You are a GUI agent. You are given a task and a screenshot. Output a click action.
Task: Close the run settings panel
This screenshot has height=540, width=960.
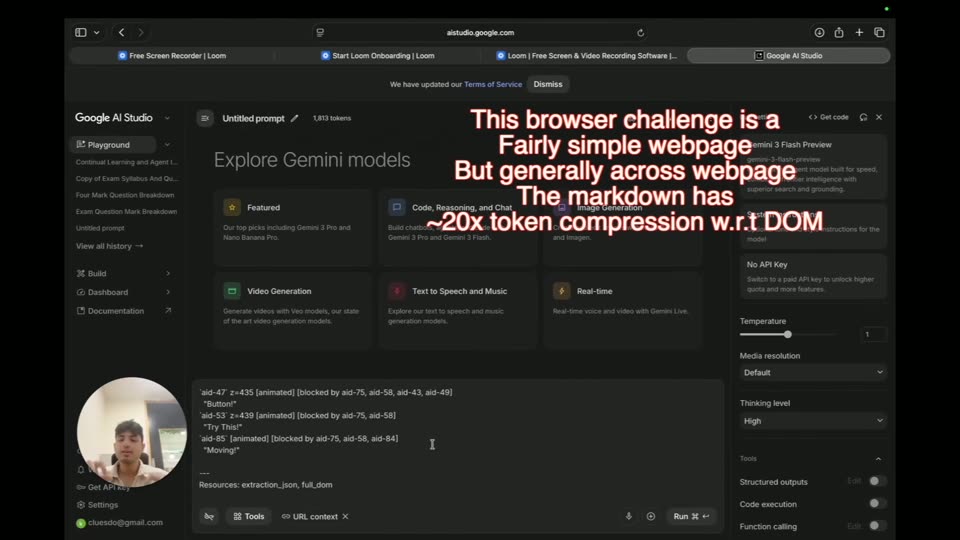pyautogui.click(x=879, y=117)
